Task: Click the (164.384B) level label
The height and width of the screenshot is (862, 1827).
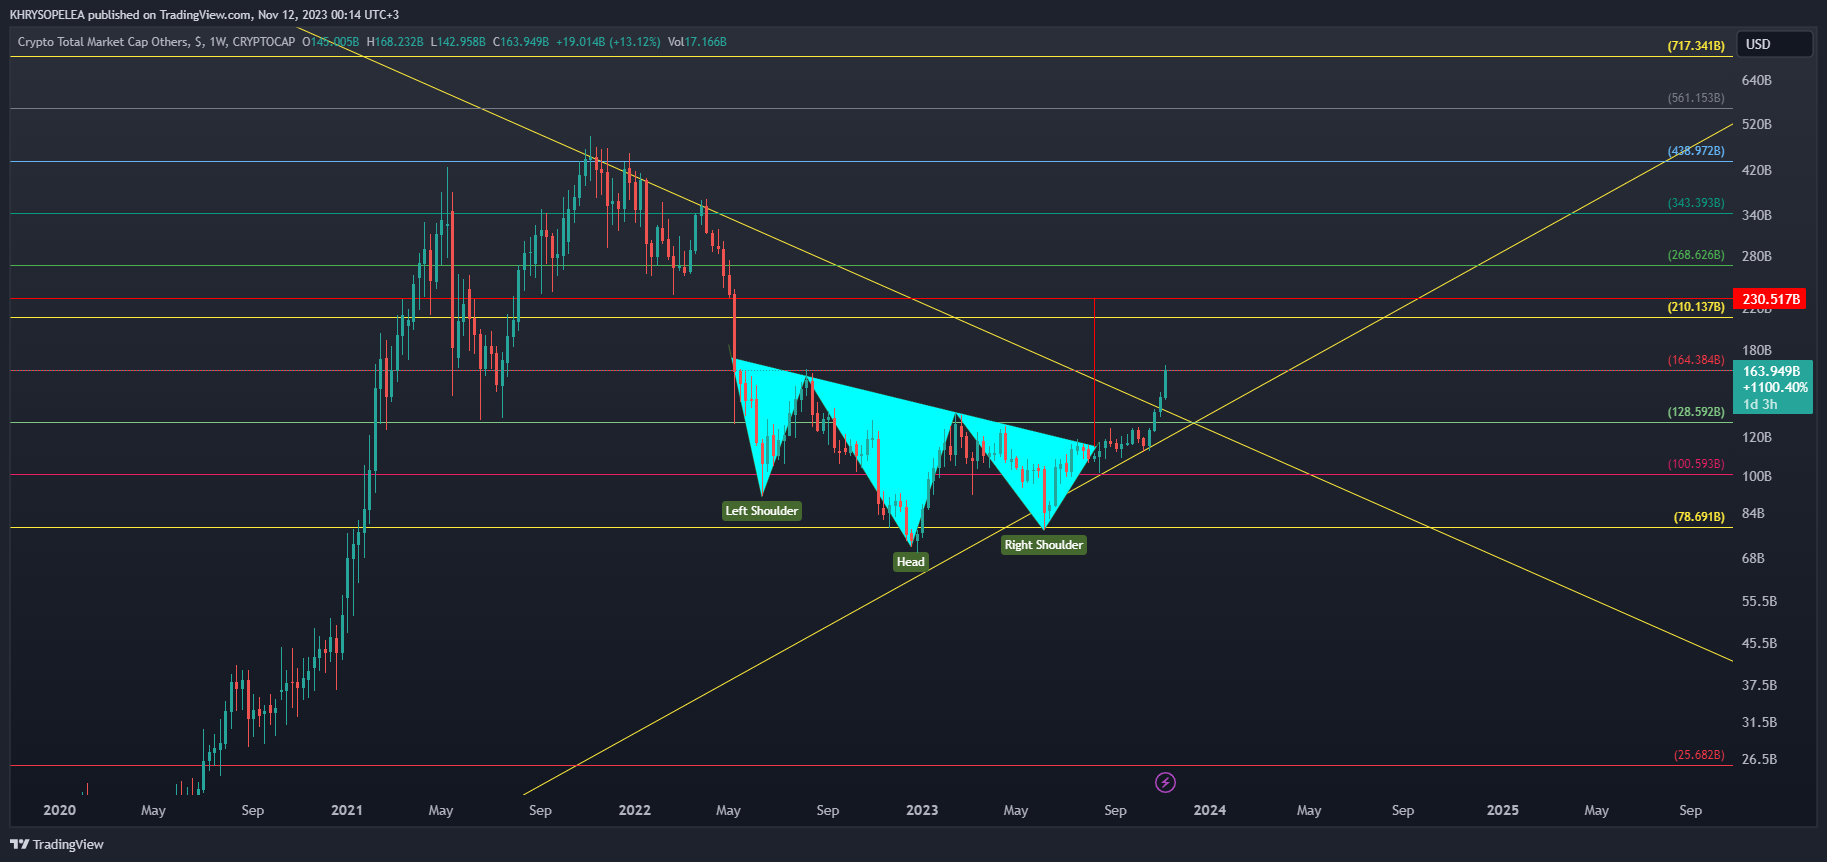Action: click(1696, 360)
